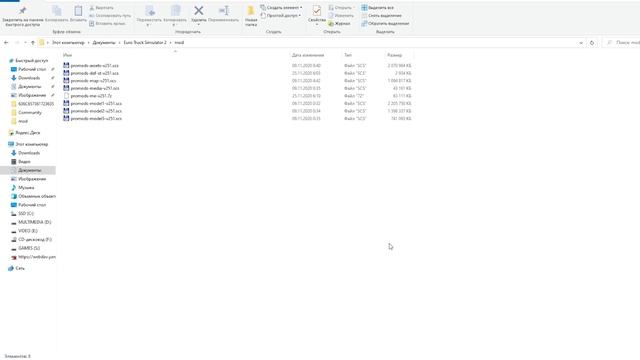Viewport: 640px width, 360px height.
Task: Open the Простой доступ dropdown
Action: pos(280,16)
